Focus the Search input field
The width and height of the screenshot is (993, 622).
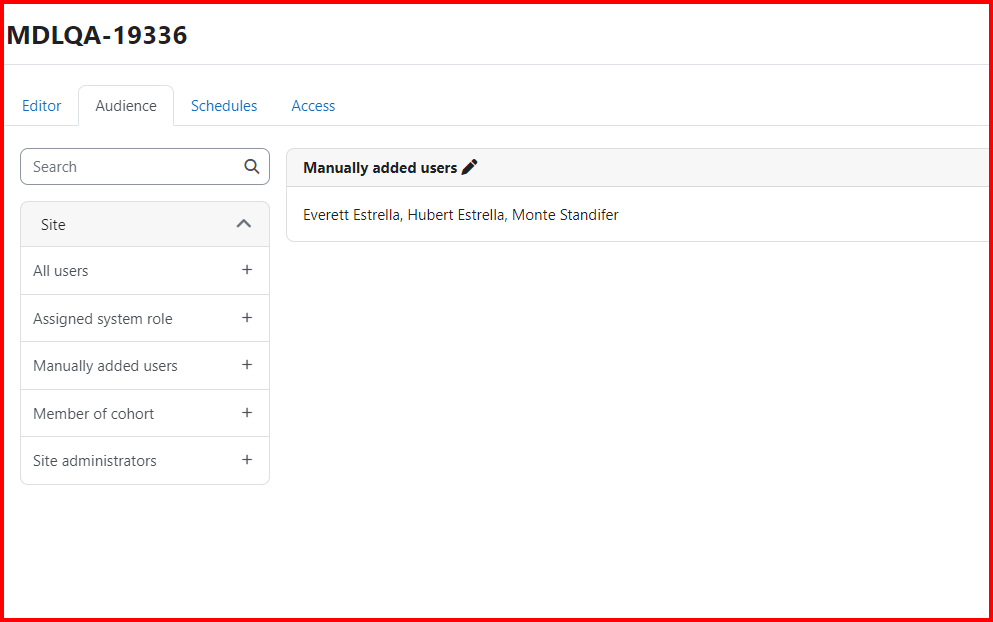coord(145,167)
